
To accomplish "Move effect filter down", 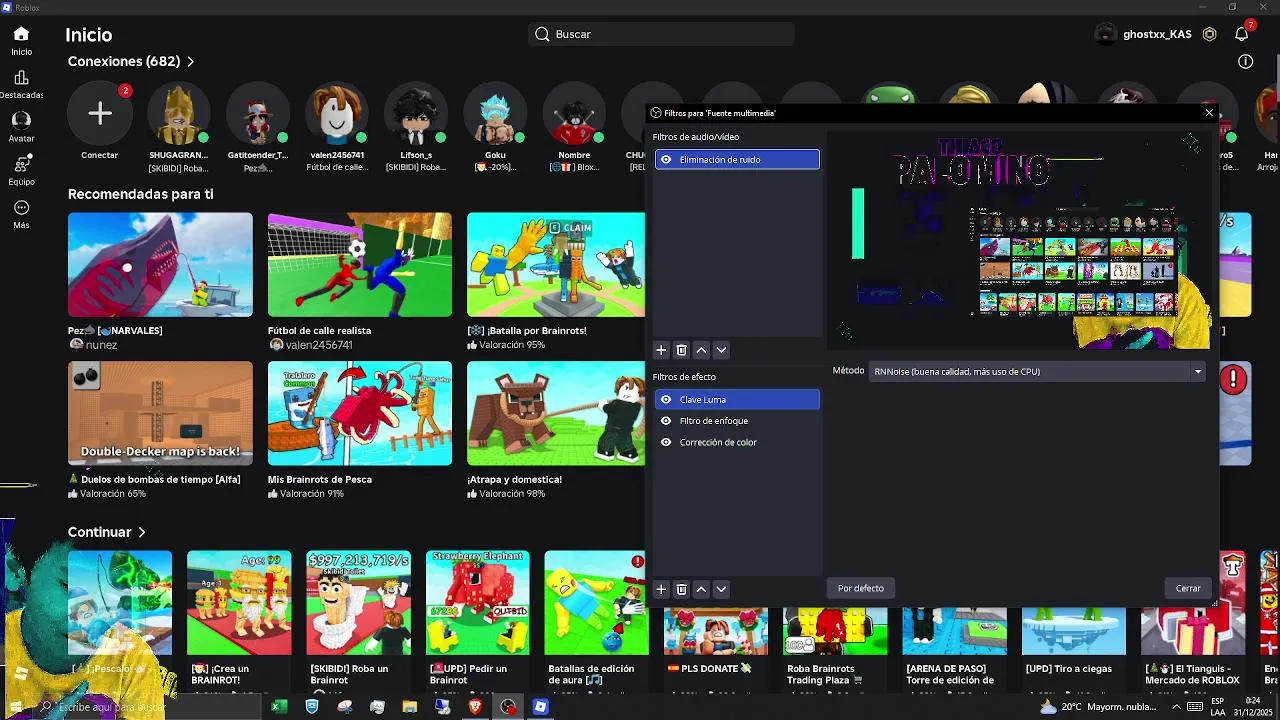I will pos(721,589).
